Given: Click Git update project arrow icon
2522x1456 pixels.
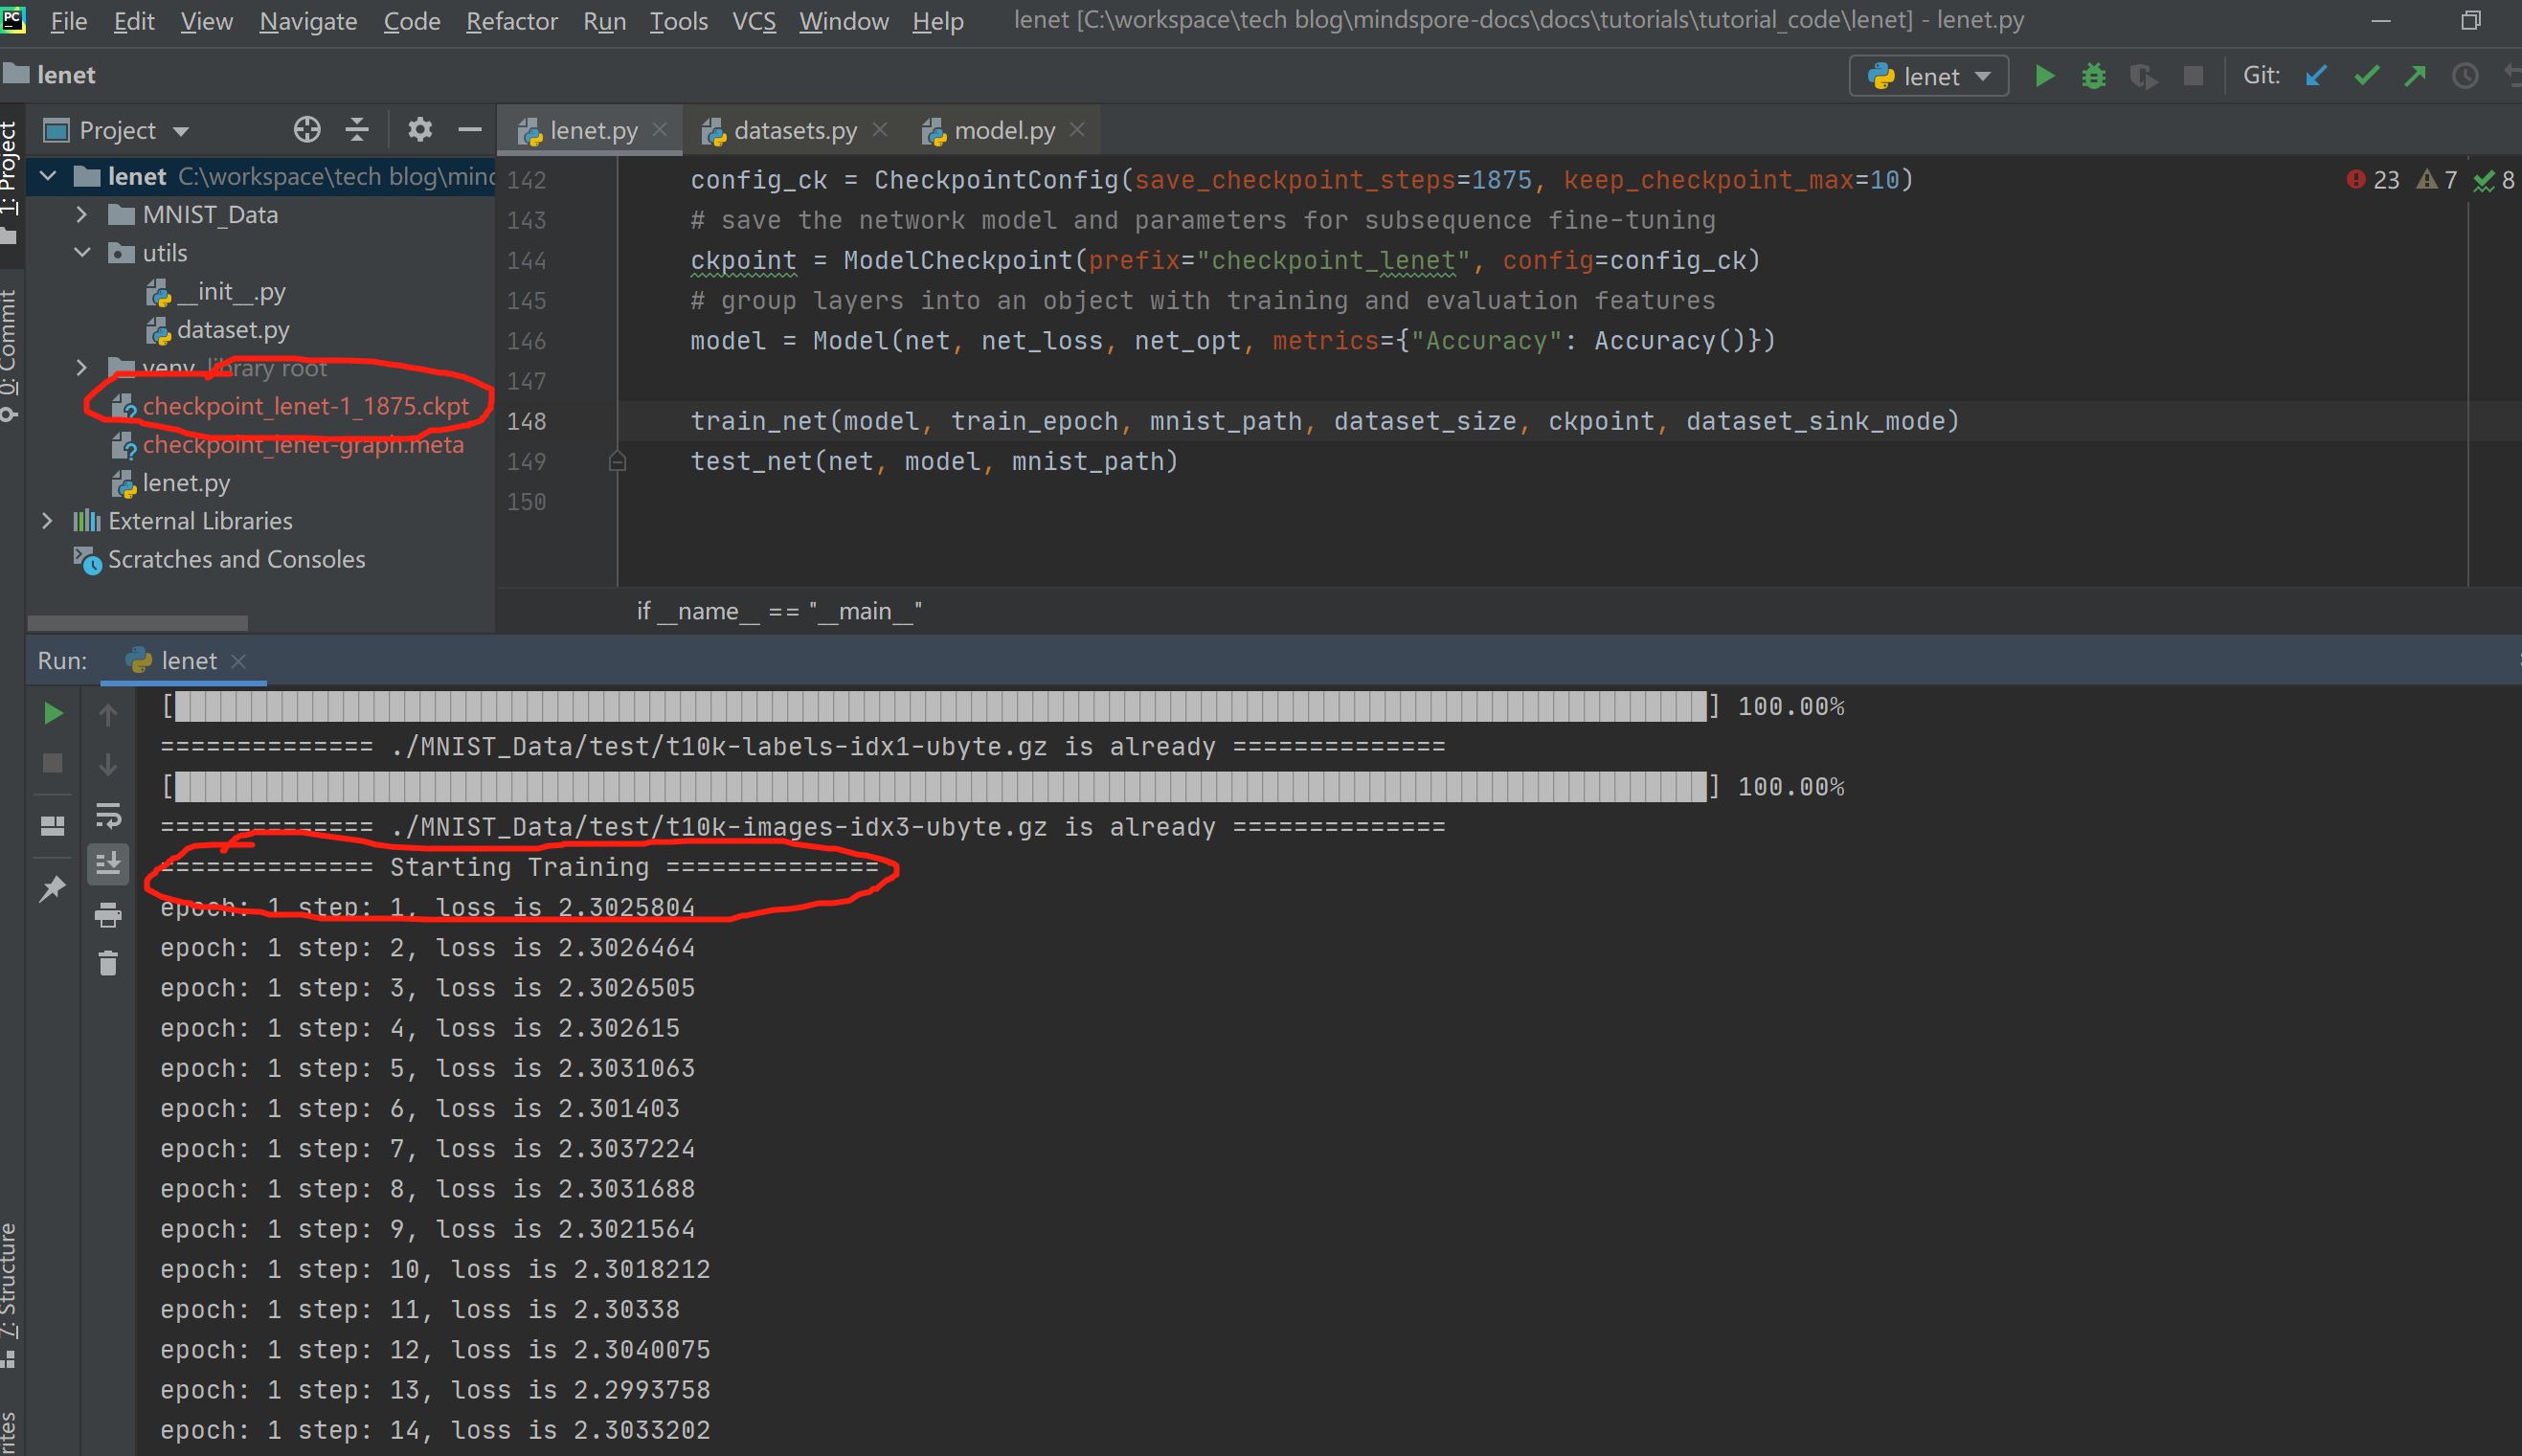Looking at the screenshot, I should coord(2316,76).
